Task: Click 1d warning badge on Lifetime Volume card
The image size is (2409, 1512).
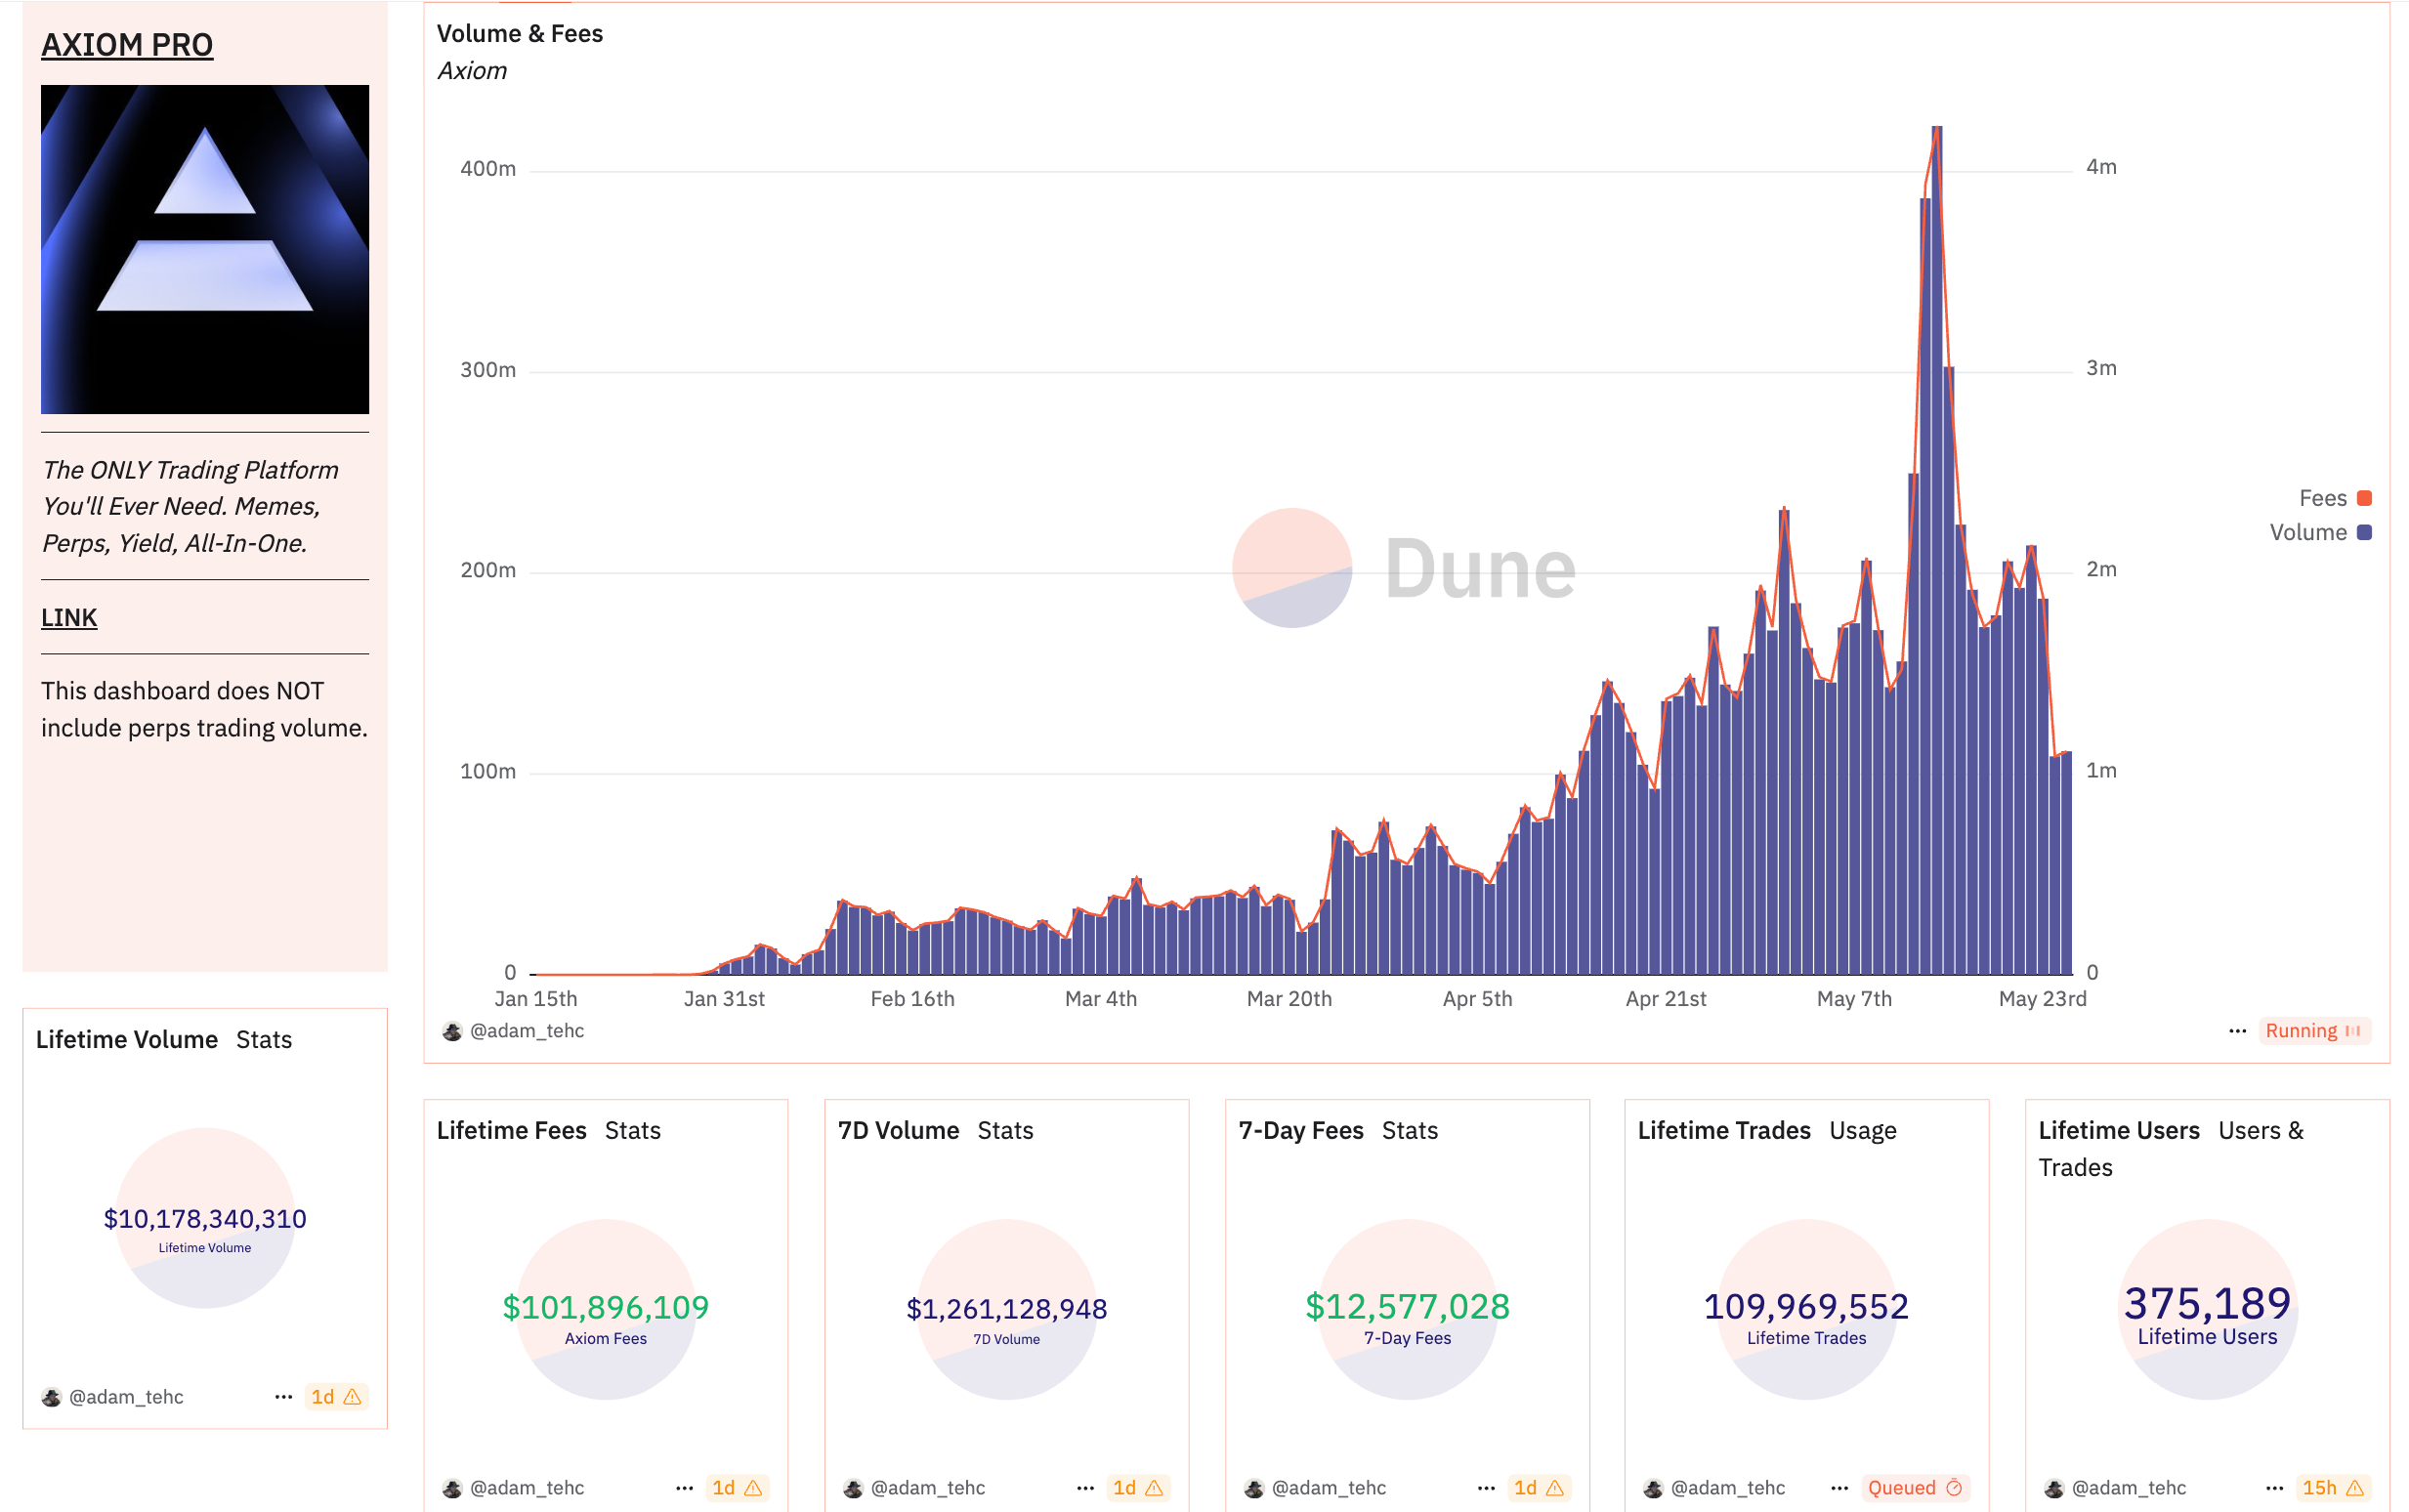Action: coord(335,1397)
